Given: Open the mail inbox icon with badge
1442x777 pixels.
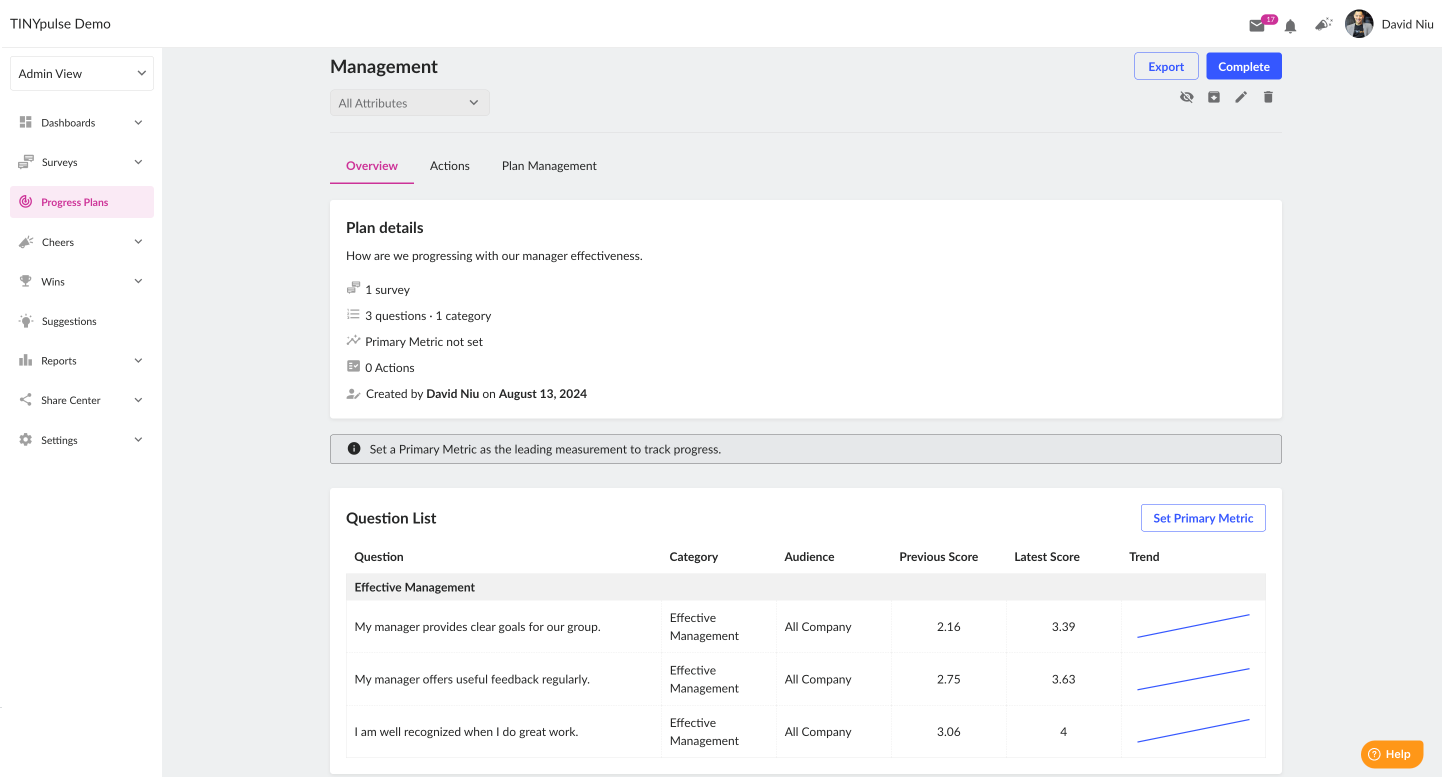Looking at the screenshot, I should tap(1257, 25).
